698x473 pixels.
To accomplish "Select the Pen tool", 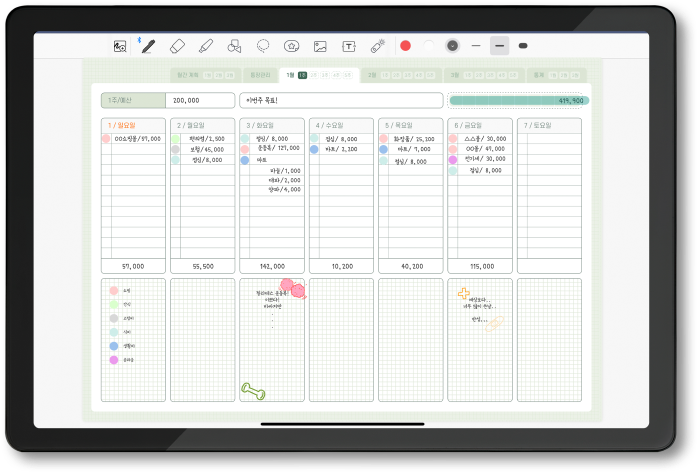I will 149,46.
